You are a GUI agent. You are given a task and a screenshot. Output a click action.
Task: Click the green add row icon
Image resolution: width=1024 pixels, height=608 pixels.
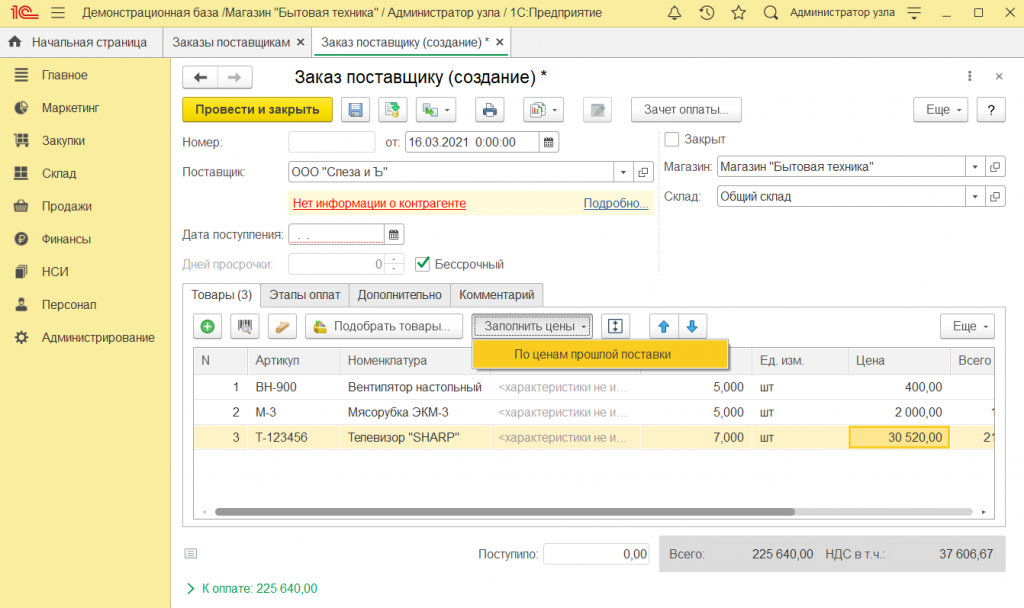(208, 326)
